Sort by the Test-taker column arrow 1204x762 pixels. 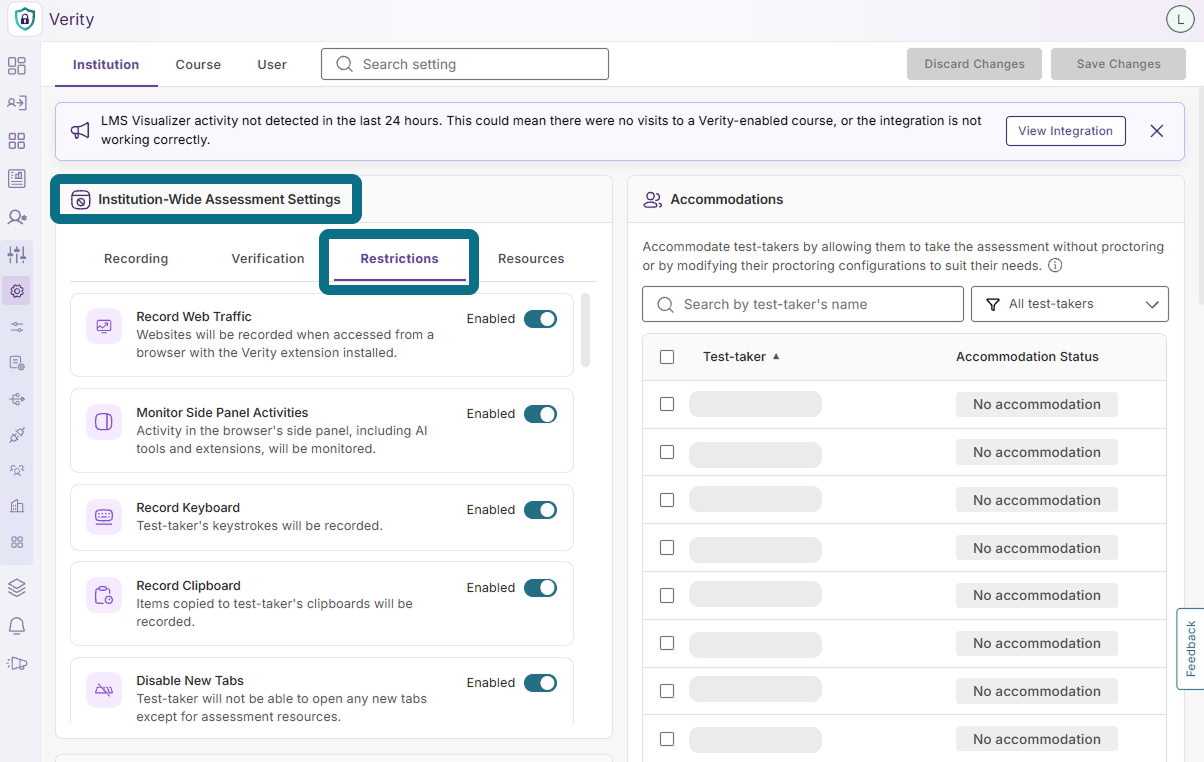776,356
